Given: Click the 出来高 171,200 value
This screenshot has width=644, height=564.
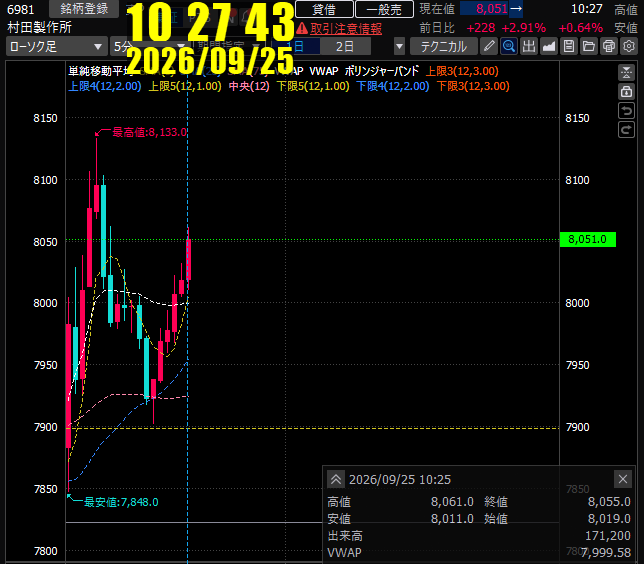Looking at the screenshot, I should pos(608,536).
